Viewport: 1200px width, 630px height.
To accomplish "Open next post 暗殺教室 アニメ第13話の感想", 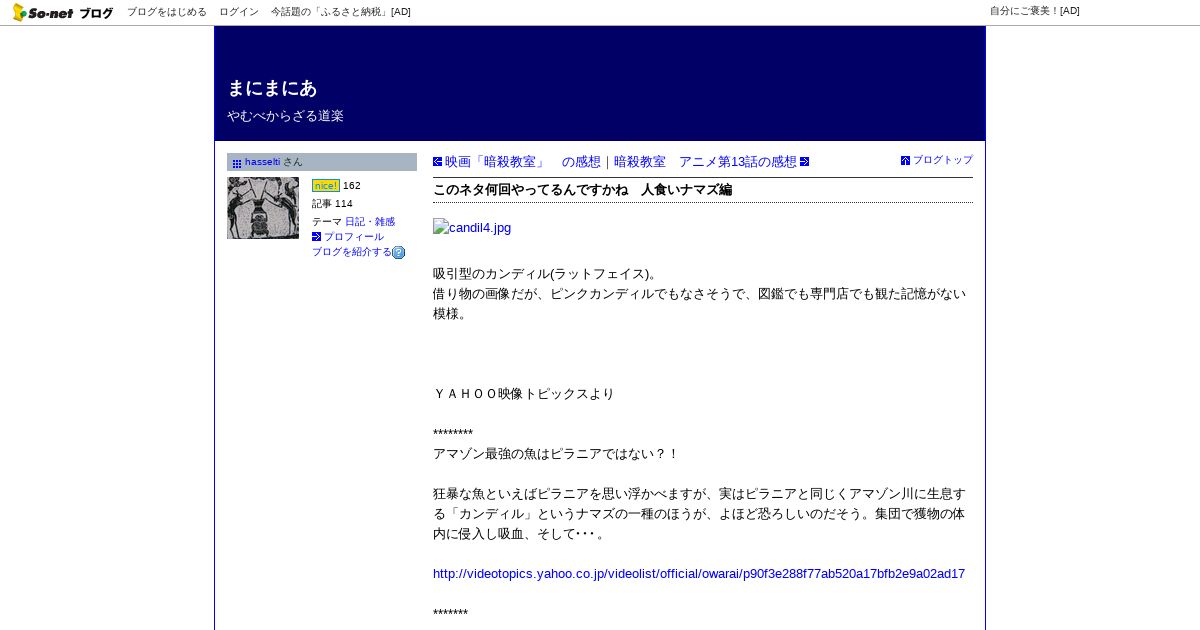I will pyautogui.click(x=705, y=162).
